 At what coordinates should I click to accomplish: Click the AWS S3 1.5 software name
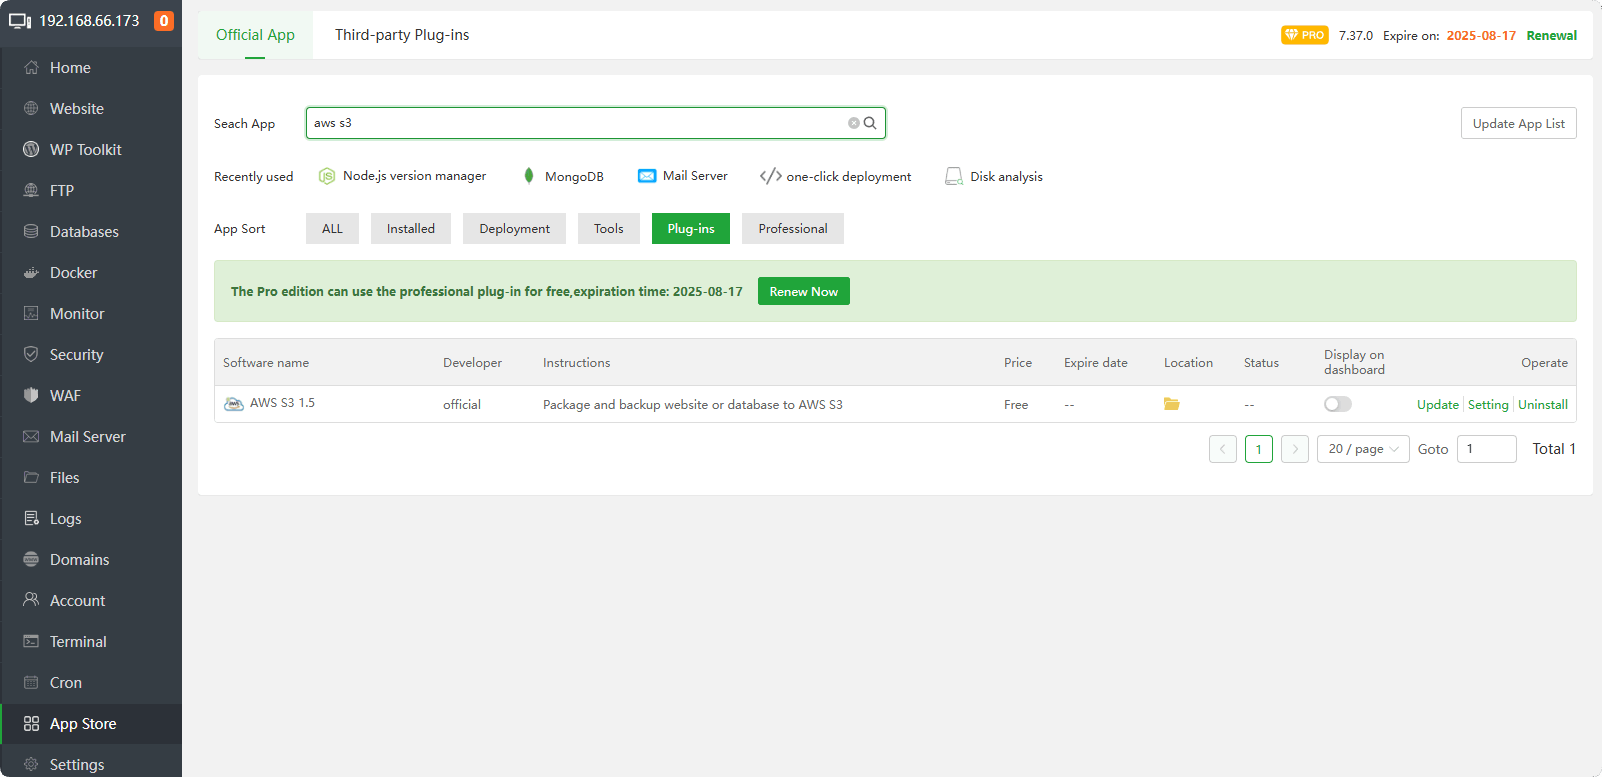pos(282,403)
